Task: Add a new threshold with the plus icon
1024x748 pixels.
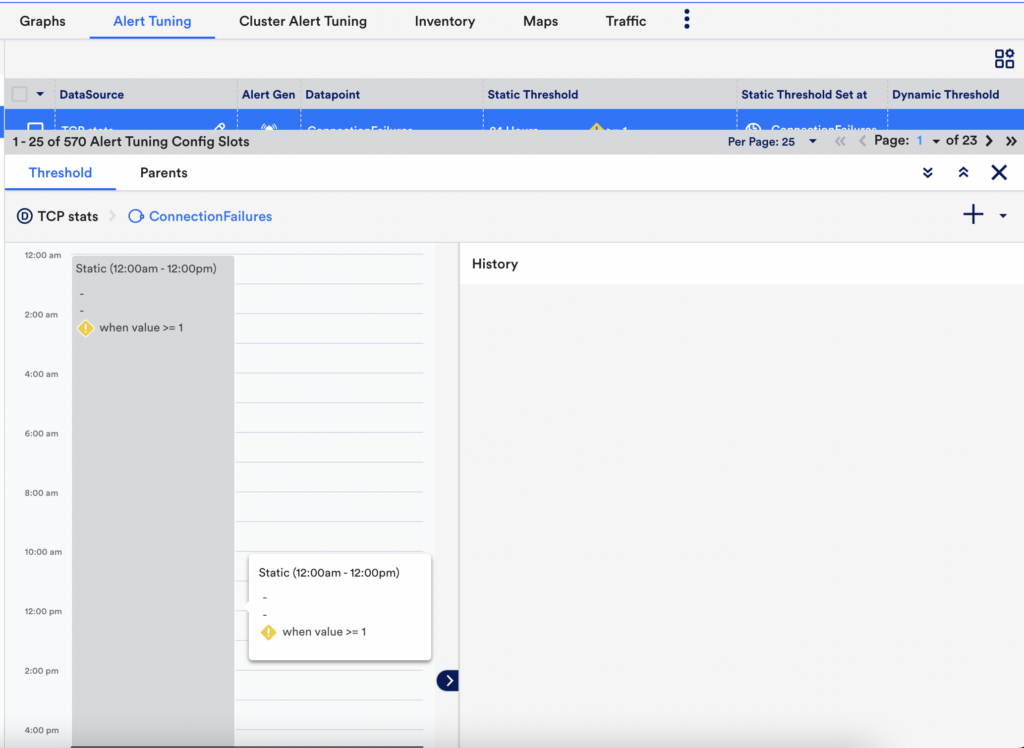Action: pos(973,214)
